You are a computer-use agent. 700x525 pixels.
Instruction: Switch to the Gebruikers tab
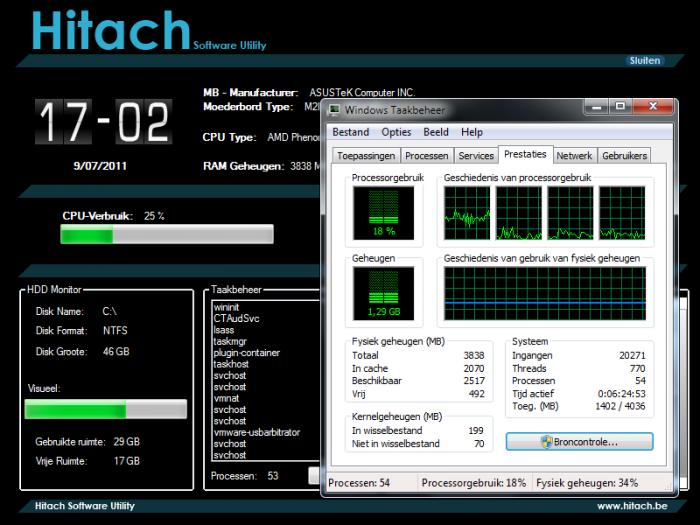click(x=624, y=156)
